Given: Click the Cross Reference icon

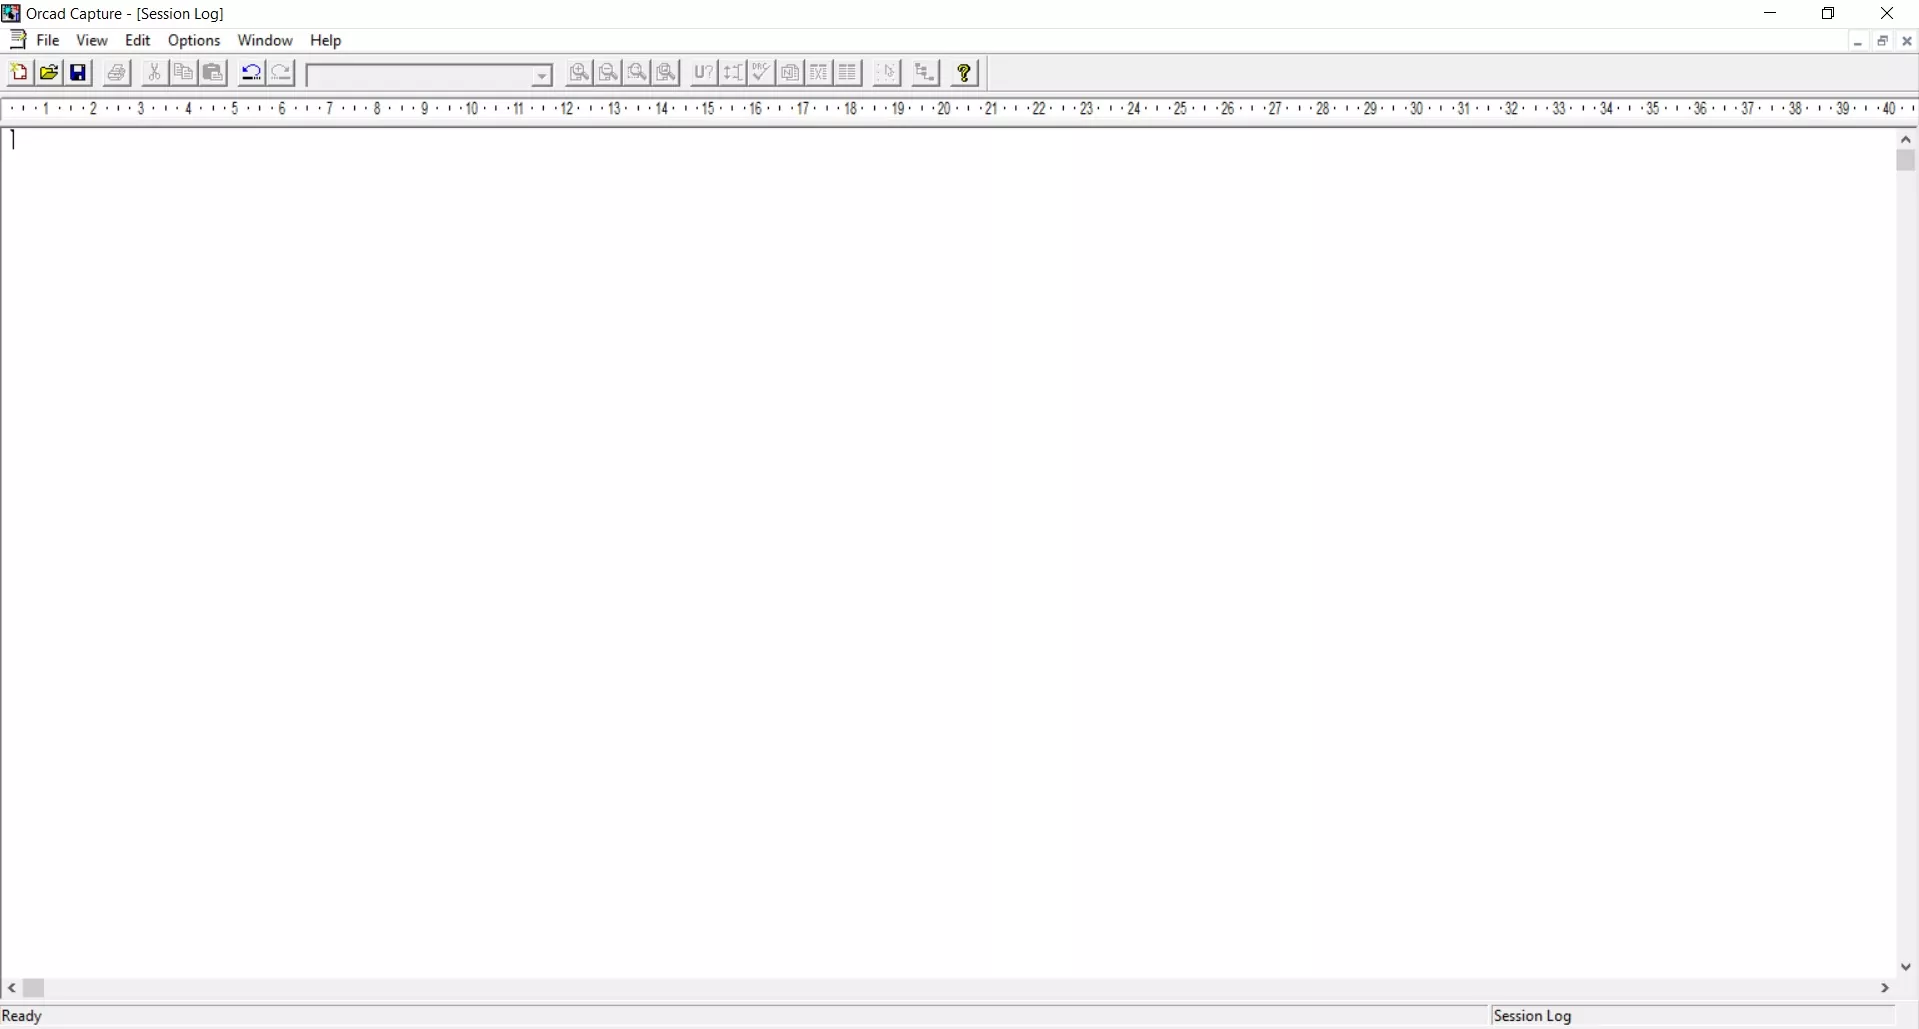Looking at the screenshot, I should pyautogui.click(x=820, y=73).
